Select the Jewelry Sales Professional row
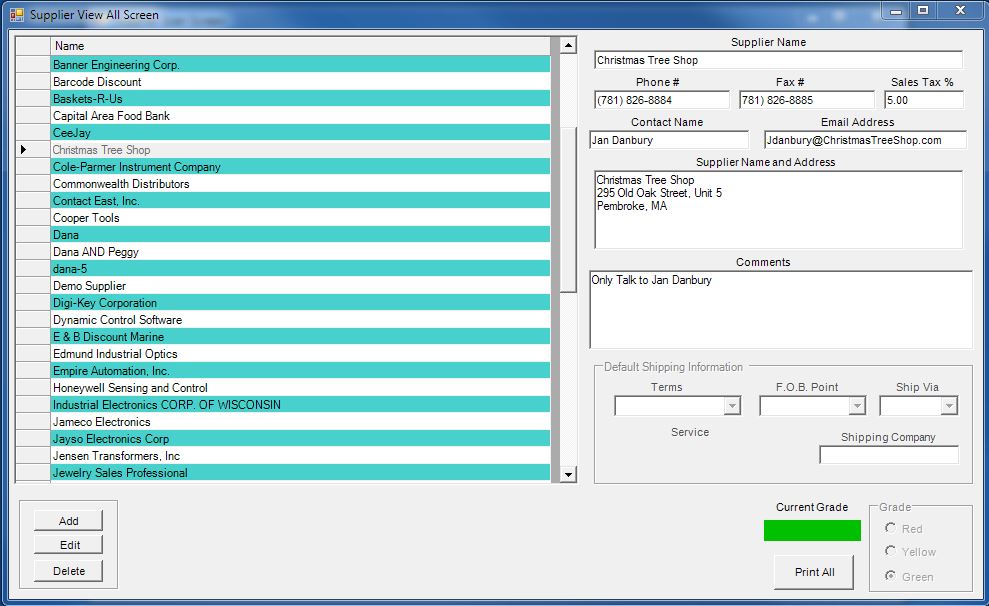 coord(300,473)
